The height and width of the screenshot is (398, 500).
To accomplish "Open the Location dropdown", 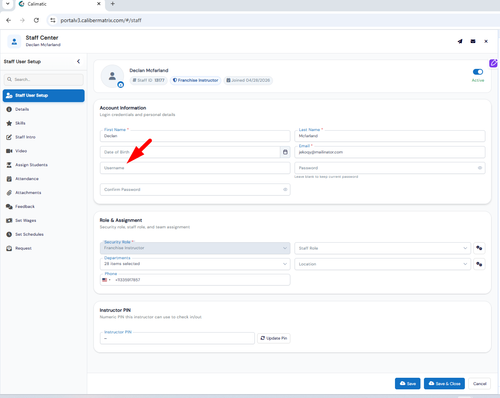I will point(383,264).
